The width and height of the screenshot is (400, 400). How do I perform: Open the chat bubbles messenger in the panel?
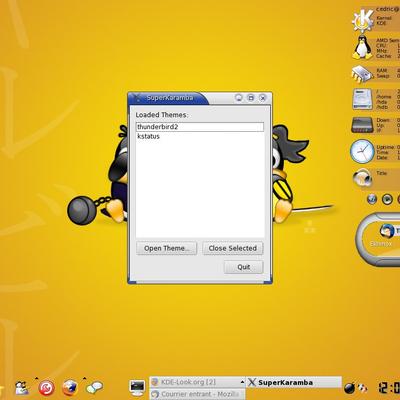94,387
